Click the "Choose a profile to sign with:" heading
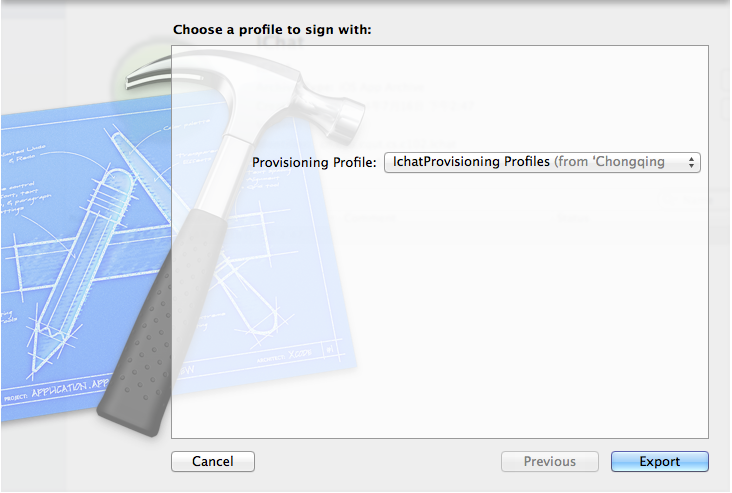 click(272, 30)
